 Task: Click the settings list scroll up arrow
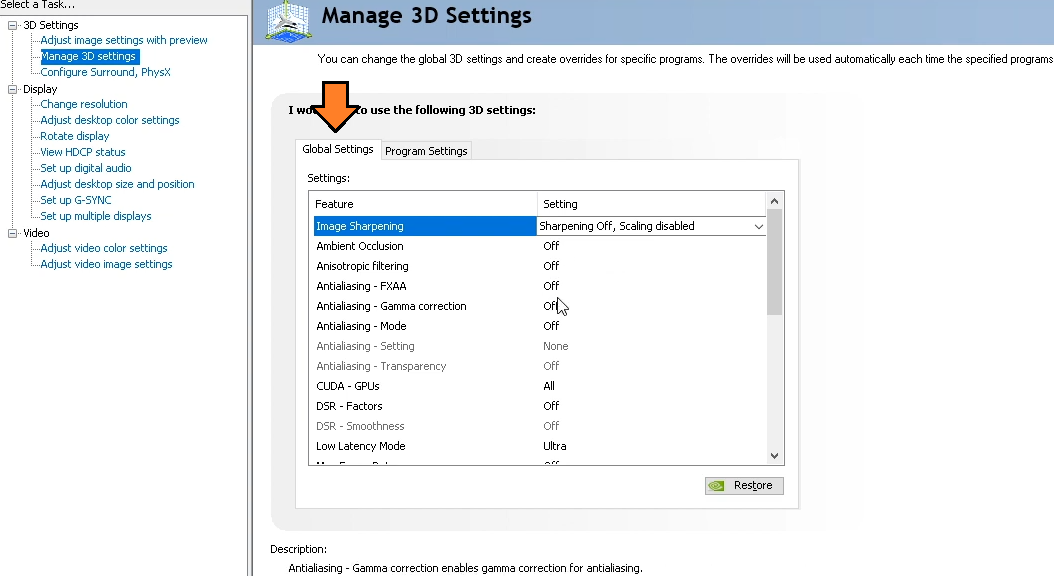(774, 201)
